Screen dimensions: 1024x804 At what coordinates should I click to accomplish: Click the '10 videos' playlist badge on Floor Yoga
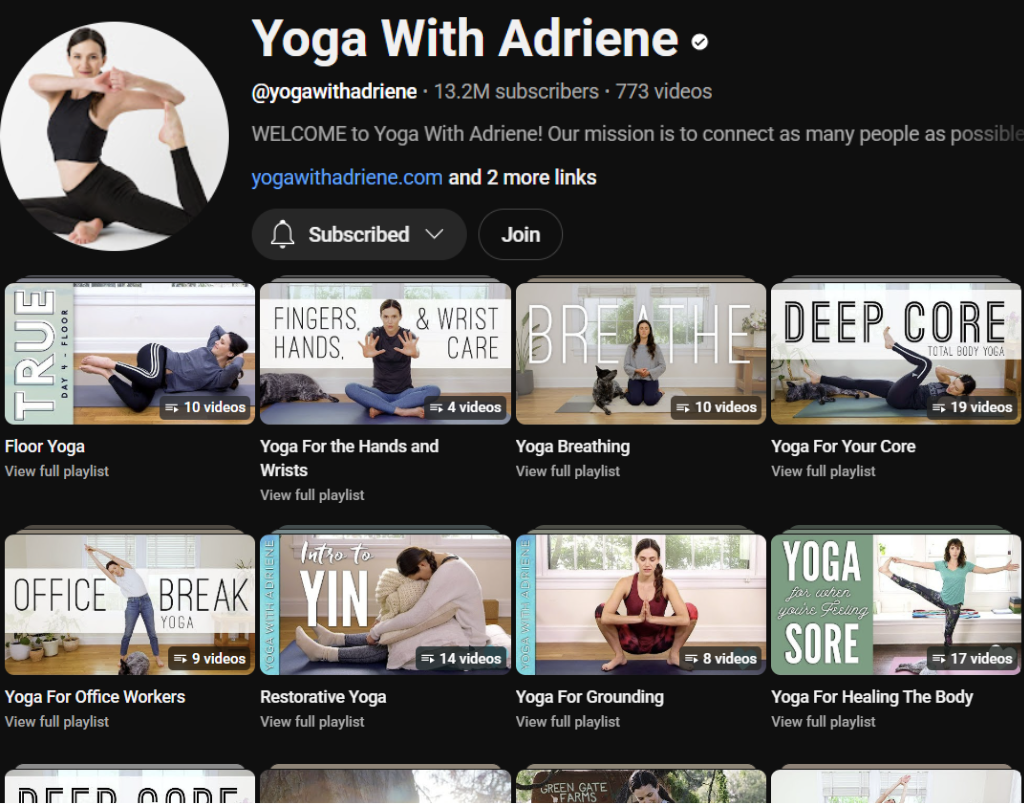coord(206,408)
